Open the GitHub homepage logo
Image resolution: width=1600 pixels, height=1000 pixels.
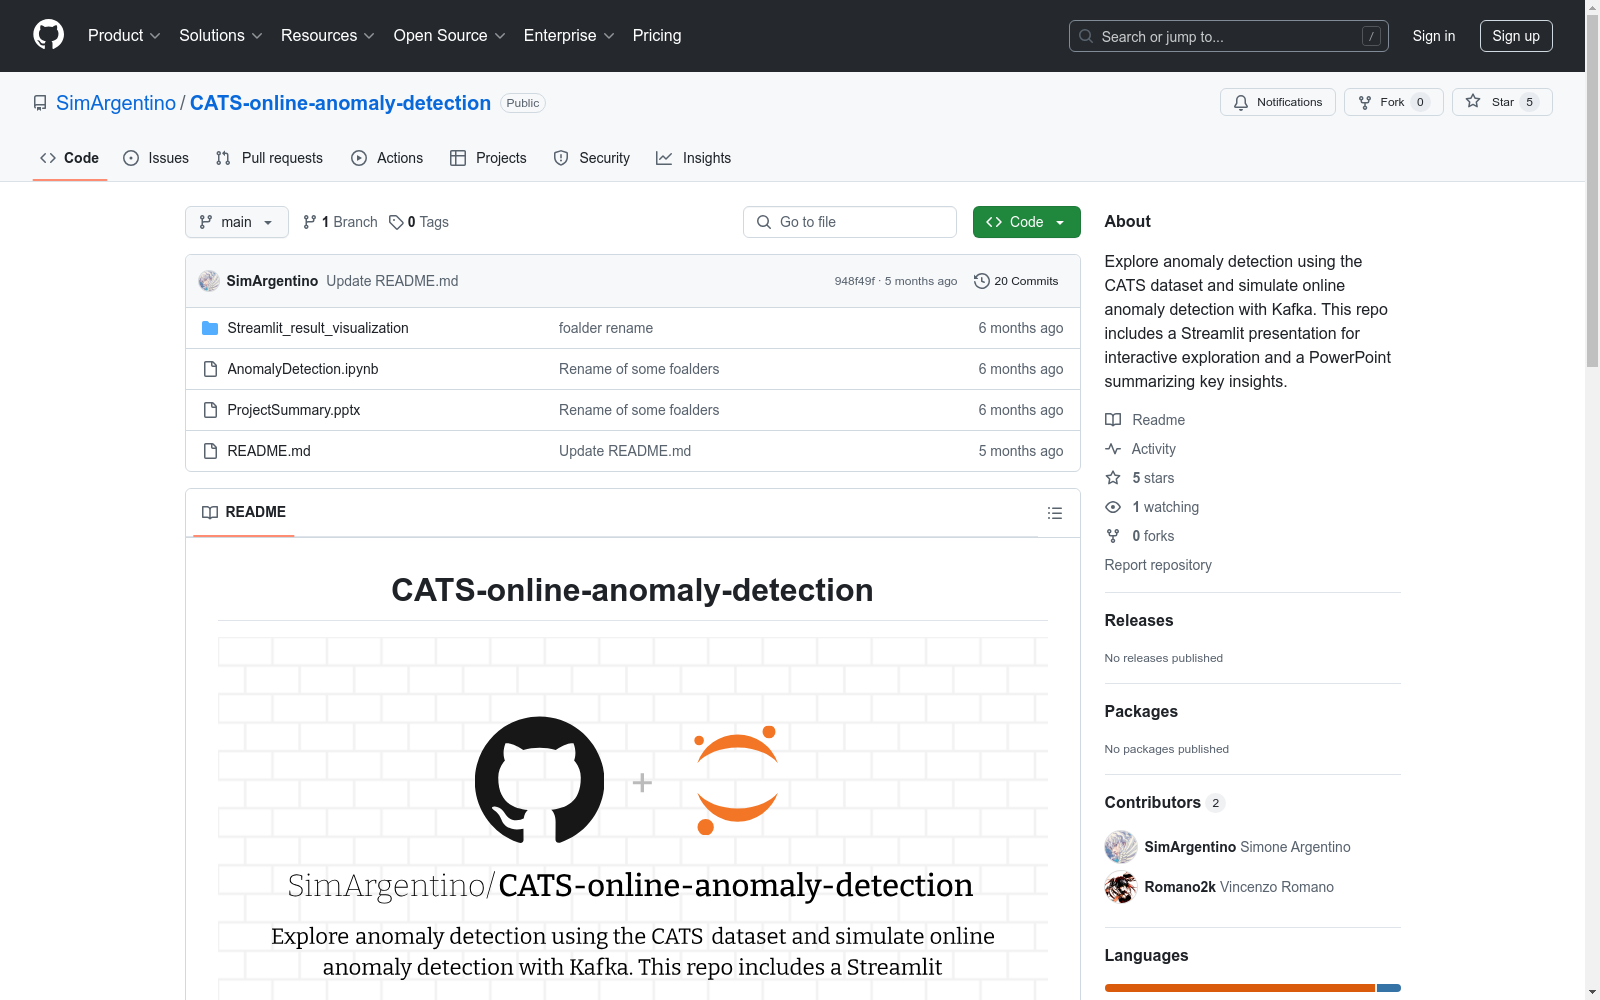[x=48, y=35]
